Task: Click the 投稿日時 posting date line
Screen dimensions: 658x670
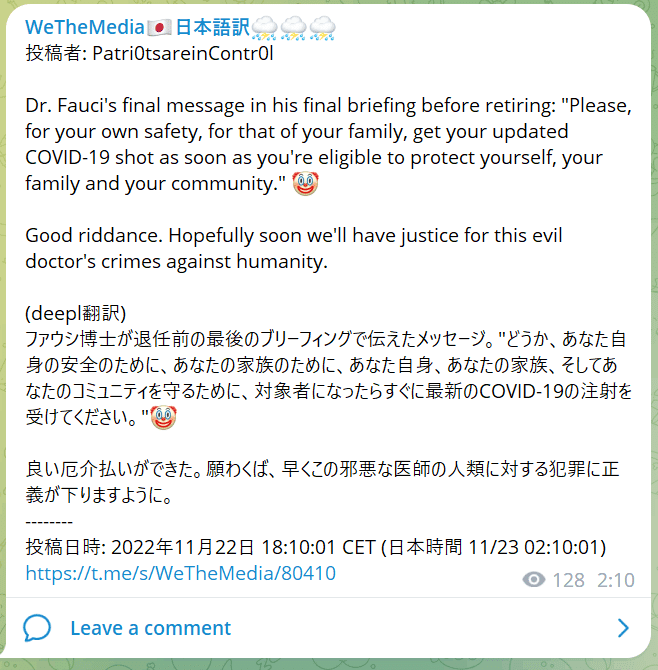Action: [316, 547]
